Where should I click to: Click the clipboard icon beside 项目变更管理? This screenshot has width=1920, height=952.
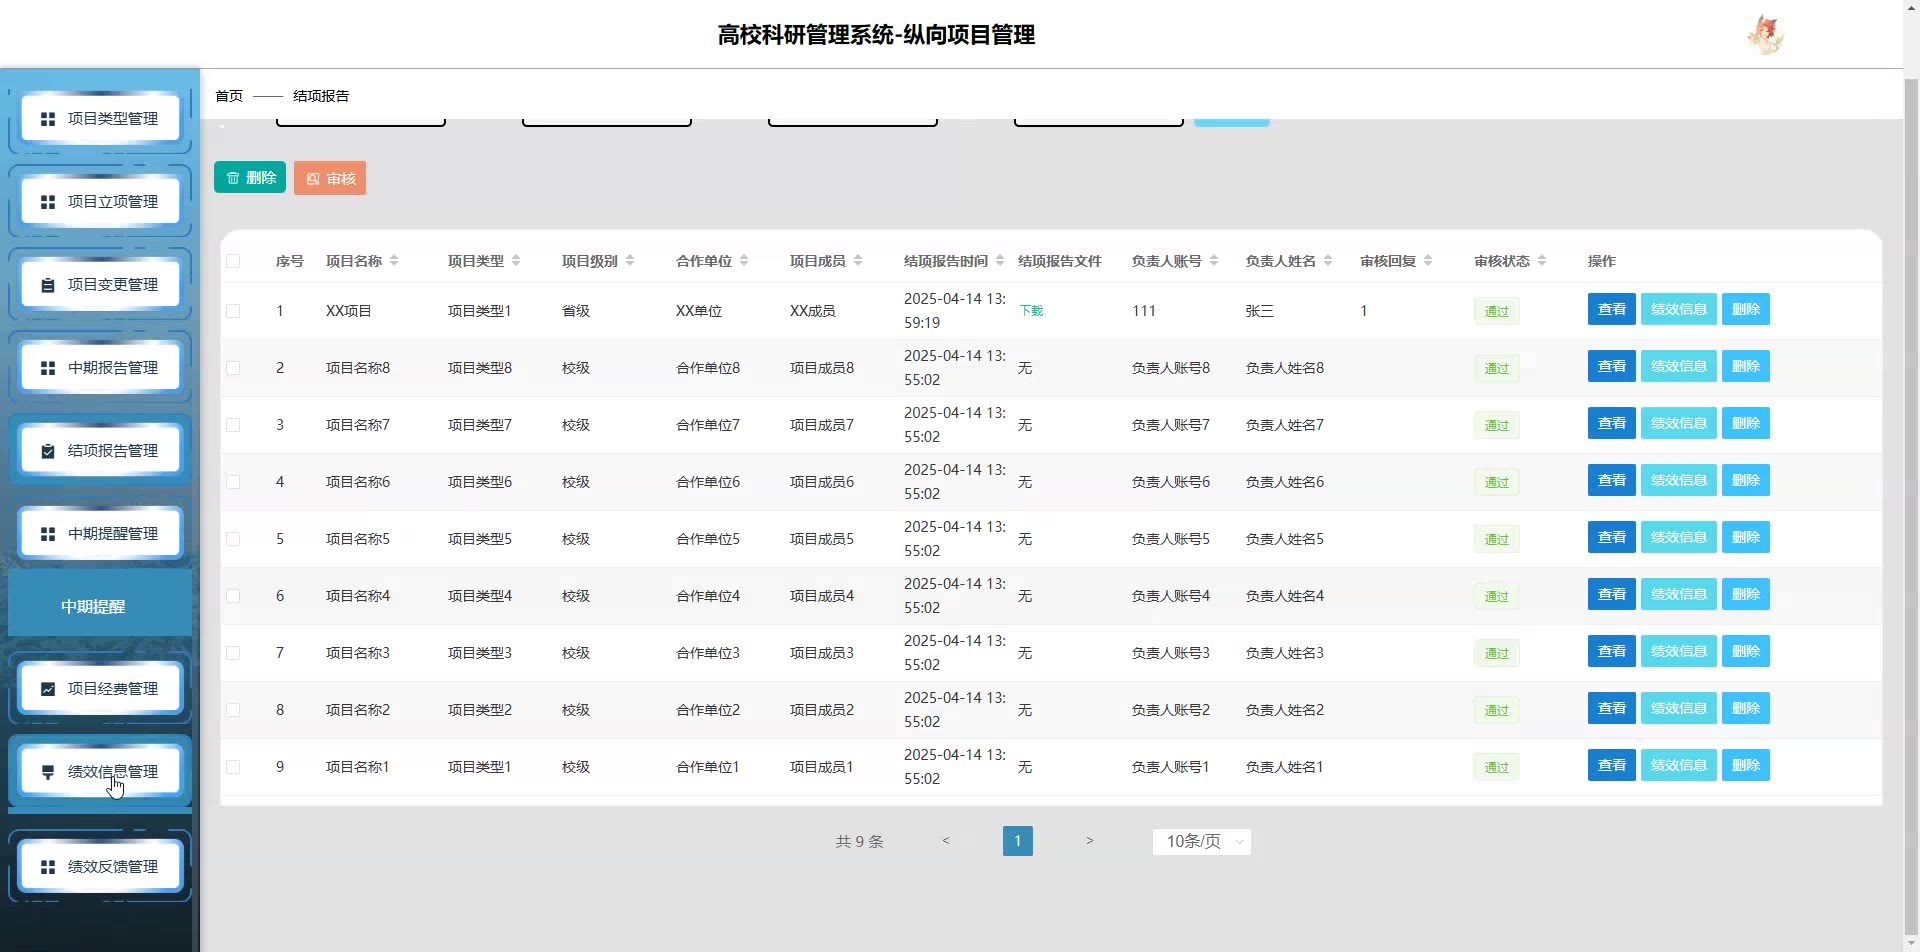click(x=47, y=285)
